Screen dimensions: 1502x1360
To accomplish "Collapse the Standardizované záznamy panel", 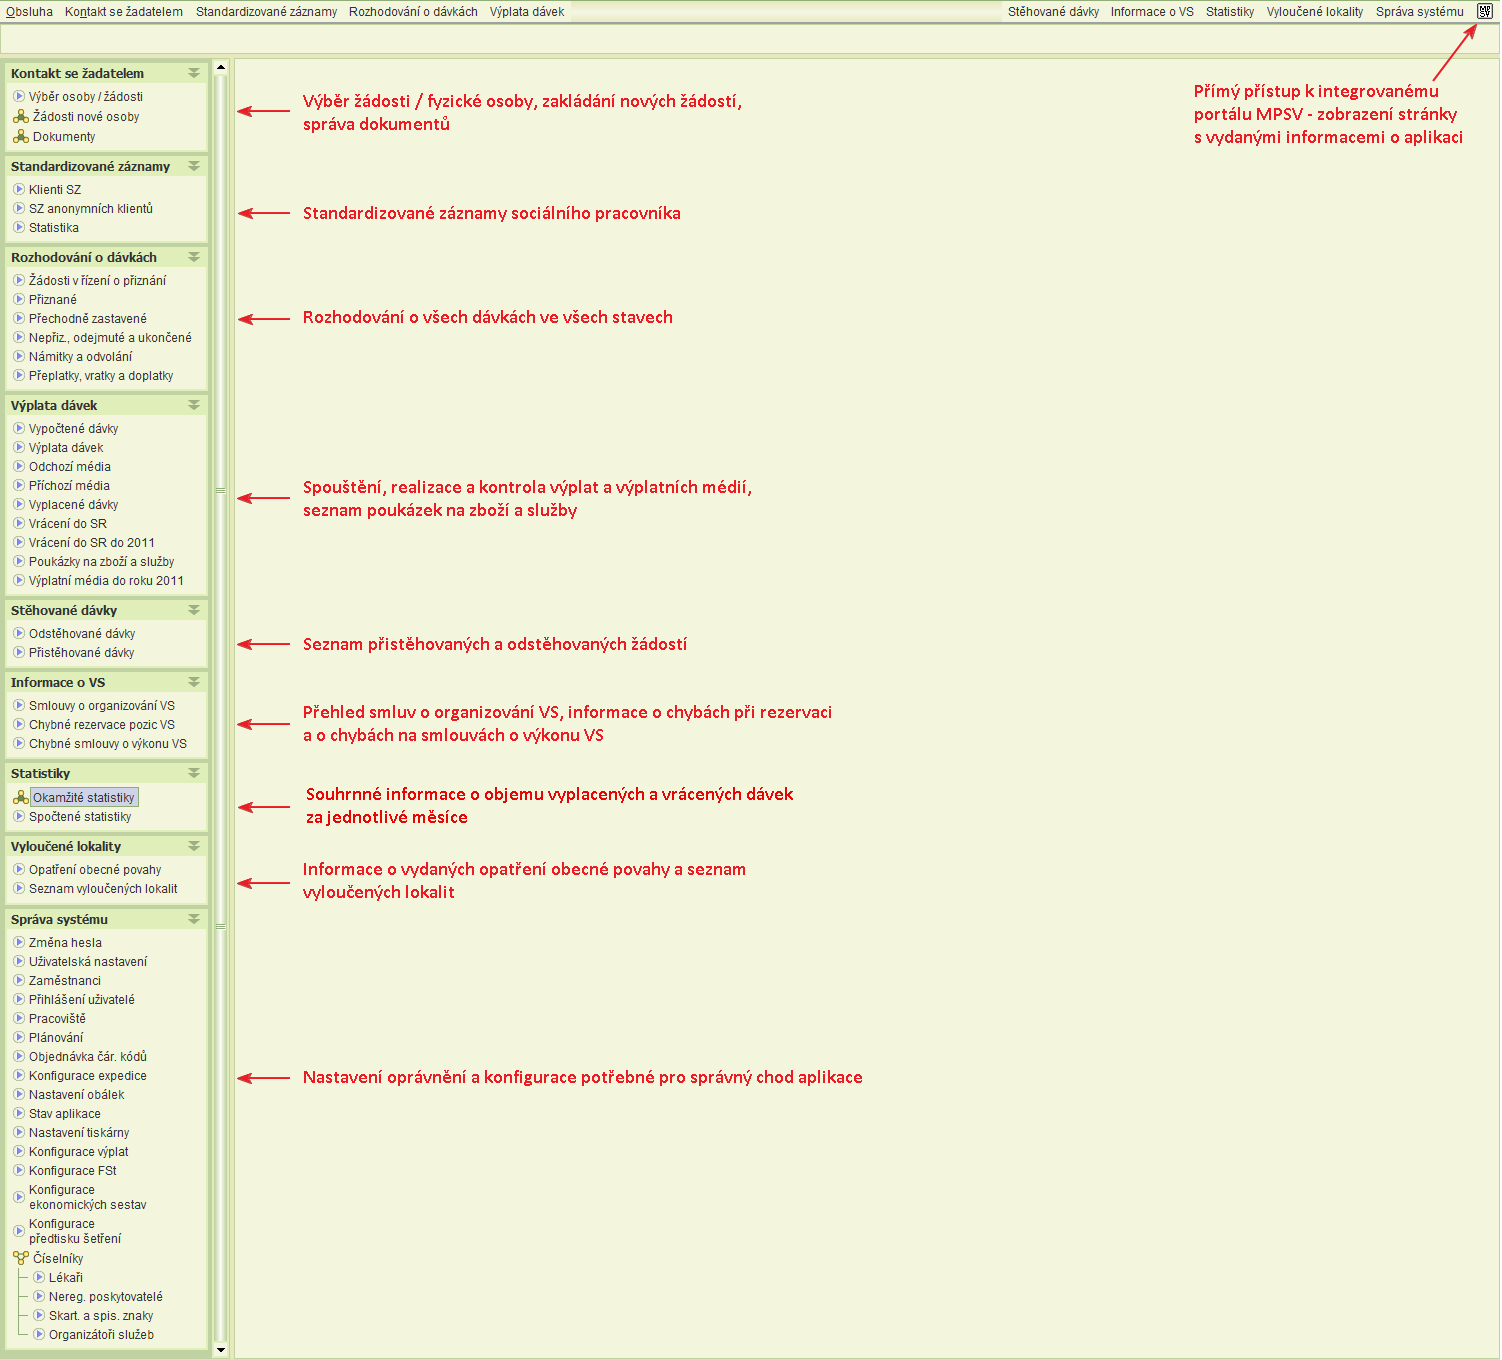I will pyautogui.click(x=194, y=166).
